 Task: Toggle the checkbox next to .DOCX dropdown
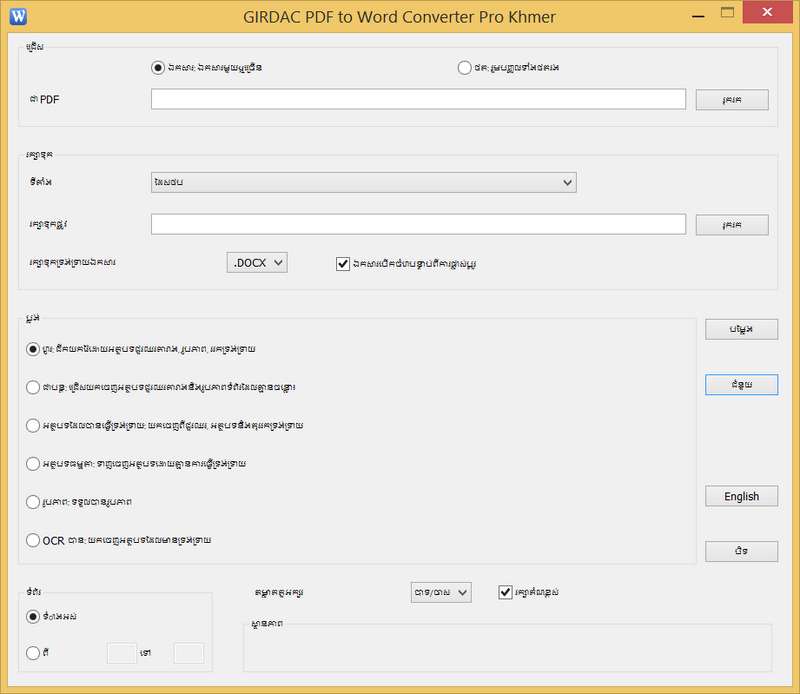[x=343, y=263]
